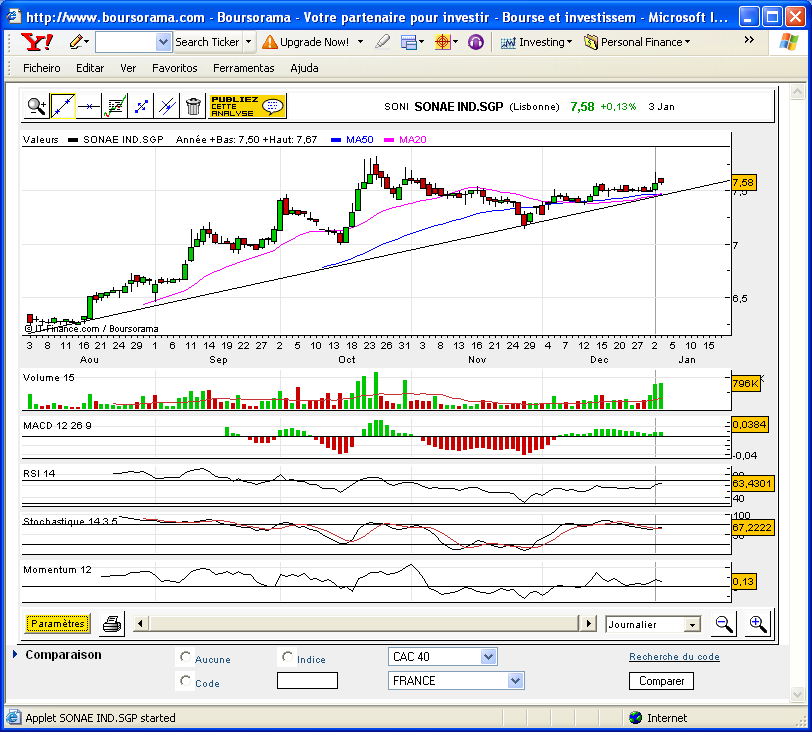Click the trash icon to delete drawings
This screenshot has height=732, width=812.
tap(193, 105)
